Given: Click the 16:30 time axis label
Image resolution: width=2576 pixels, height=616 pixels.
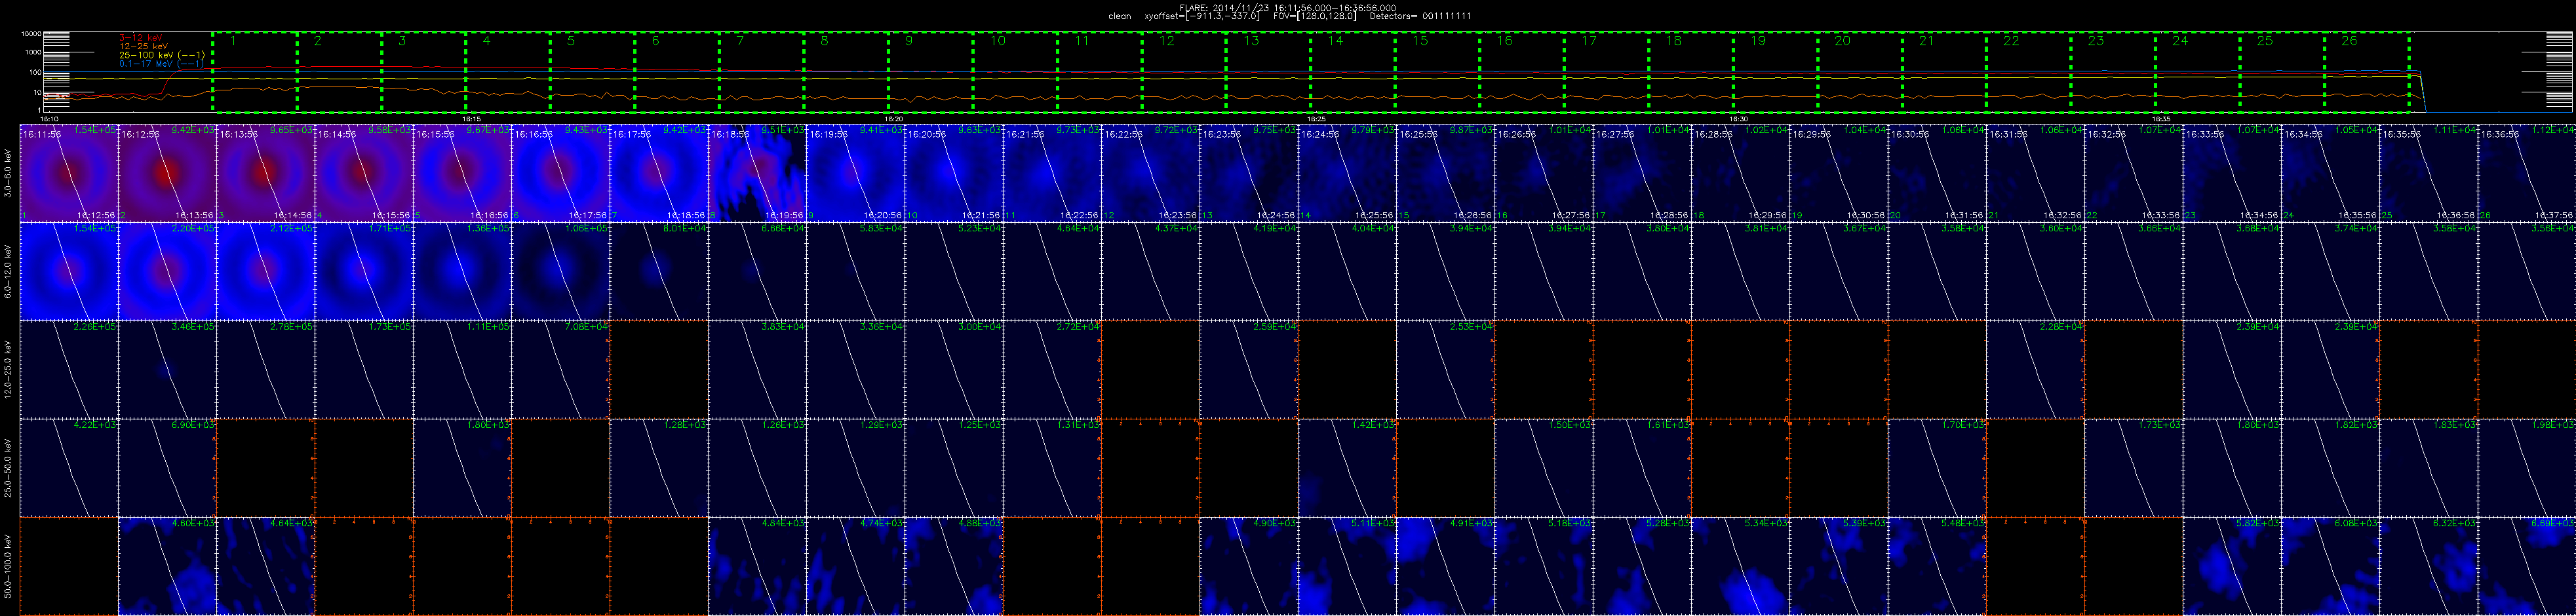Looking at the screenshot, I should [x=1739, y=119].
